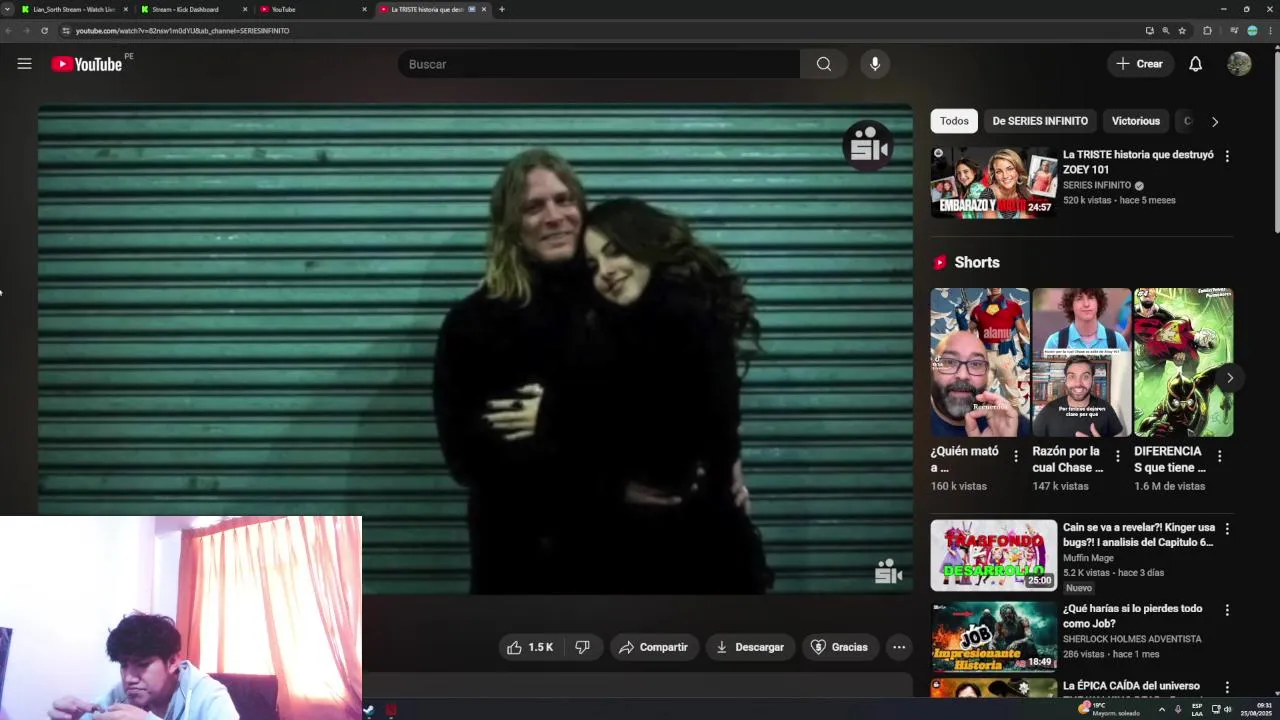Open DIFERENCIAS short thumbnail
Screen dimensions: 1280x720
point(1183,362)
